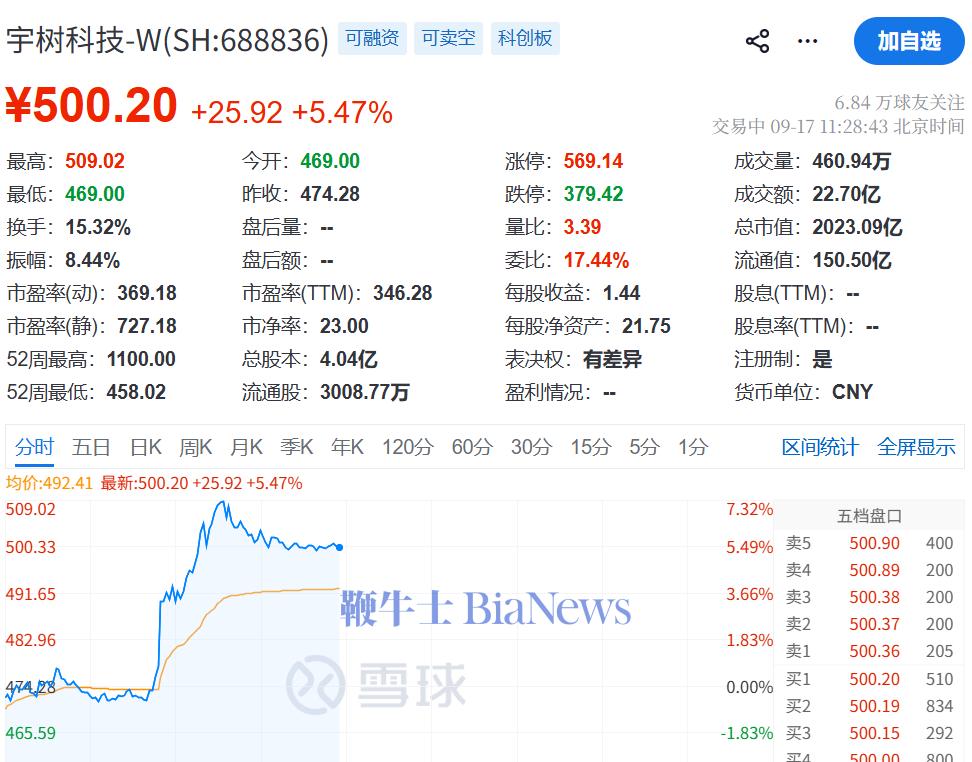Select the 季K tab
This screenshot has height=762, width=972.
coord(296,447)
